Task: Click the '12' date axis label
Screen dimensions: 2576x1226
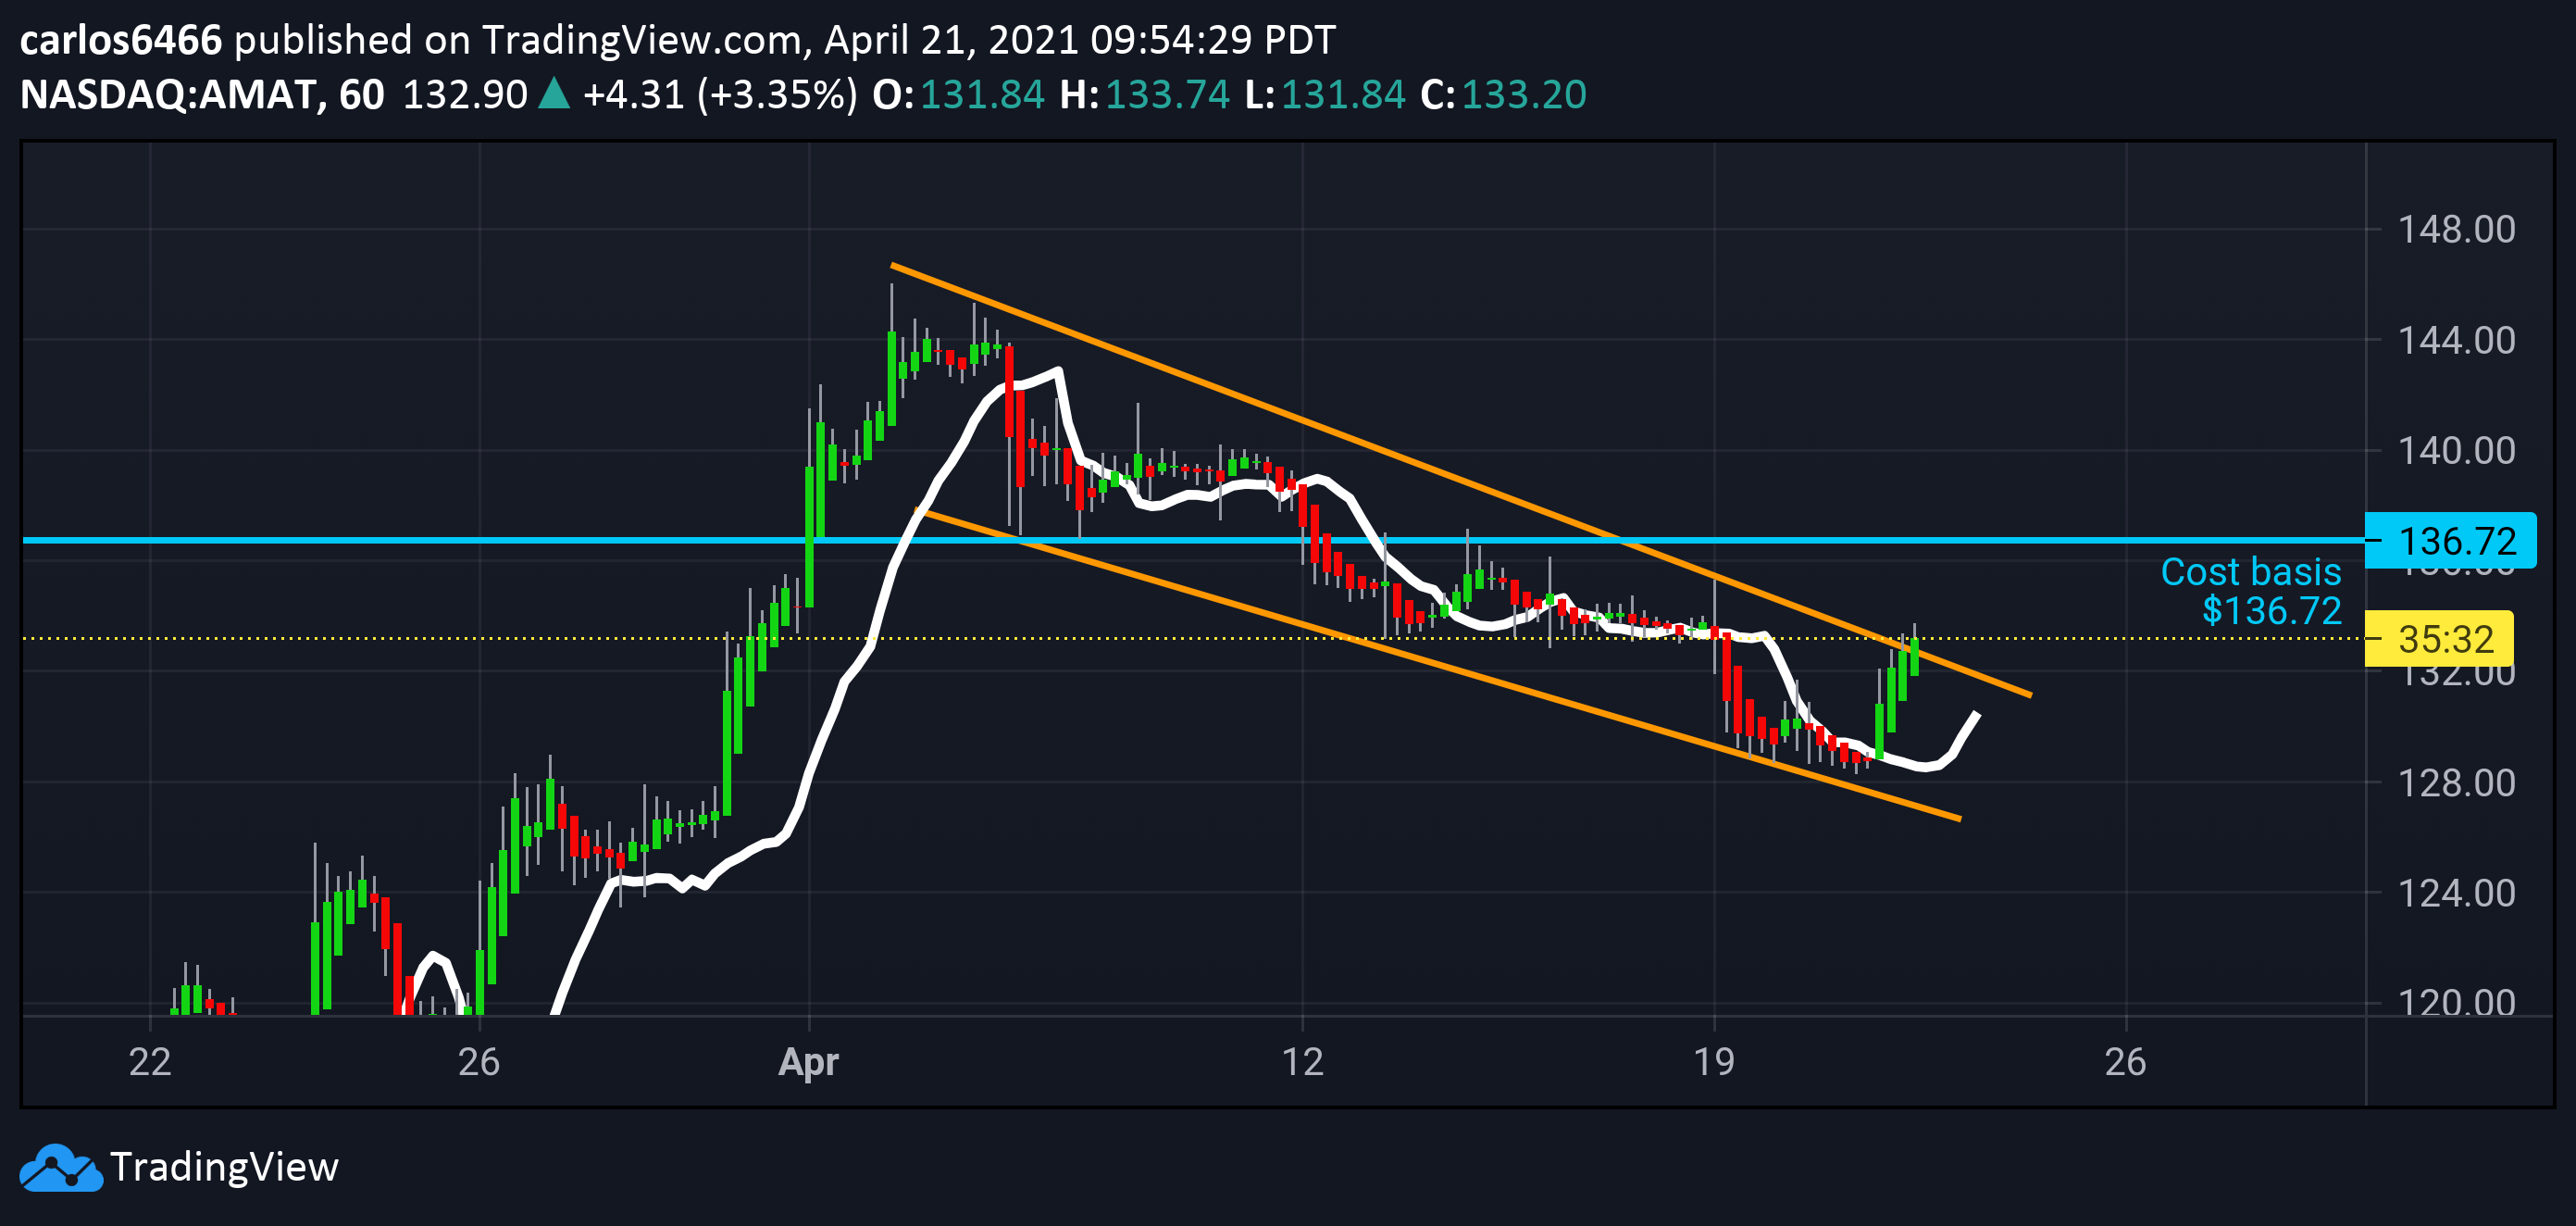Action: pos(1302,1062)
